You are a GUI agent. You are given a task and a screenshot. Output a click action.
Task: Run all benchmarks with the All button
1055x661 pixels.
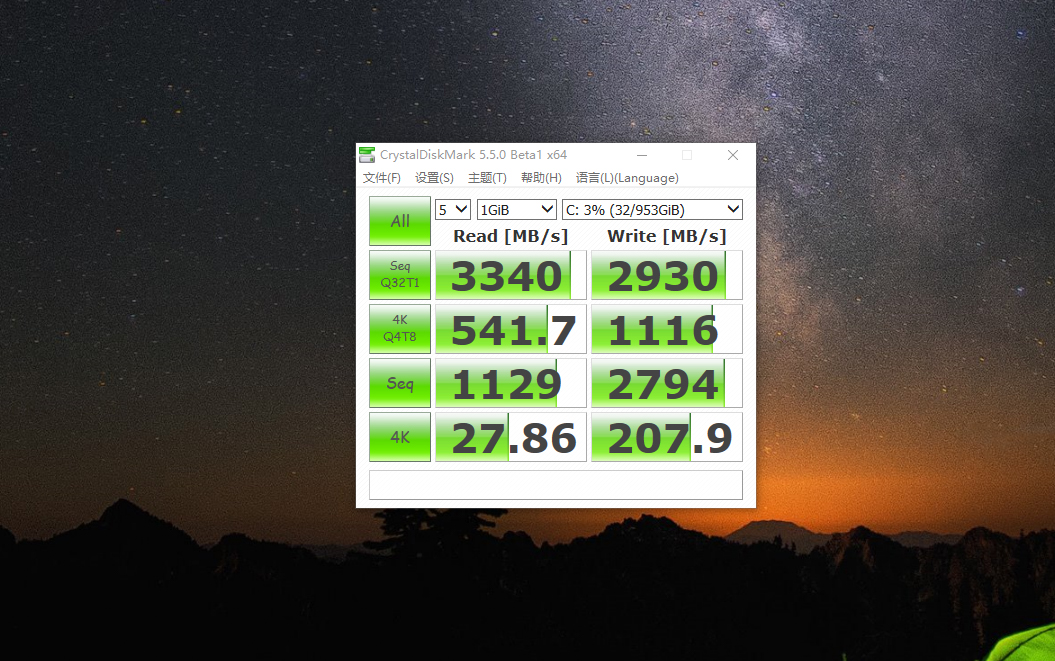tap(400, 221)
